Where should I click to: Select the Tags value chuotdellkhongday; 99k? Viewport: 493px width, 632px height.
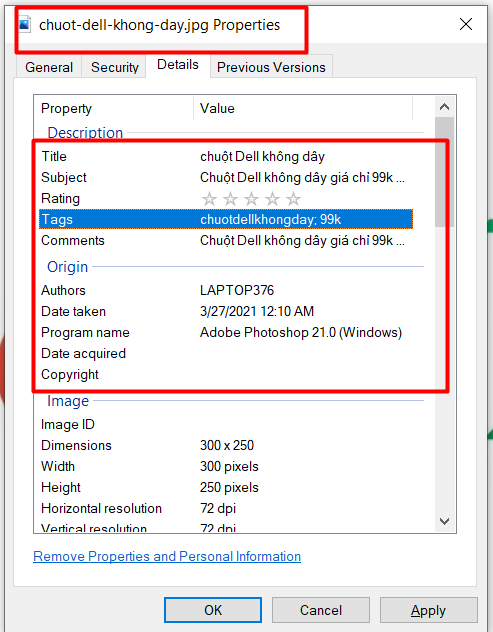point(270,219)
